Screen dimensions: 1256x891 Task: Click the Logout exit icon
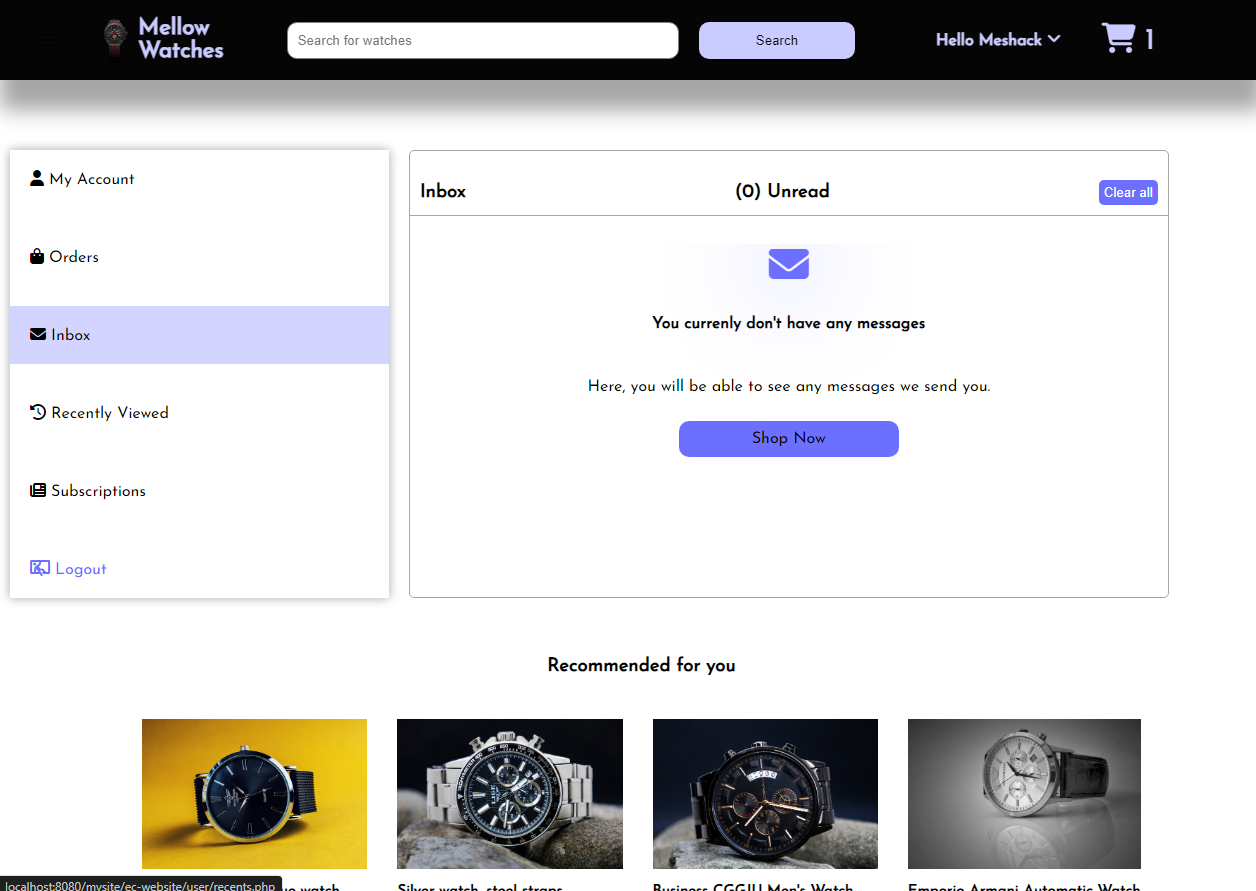pos(39,567)
